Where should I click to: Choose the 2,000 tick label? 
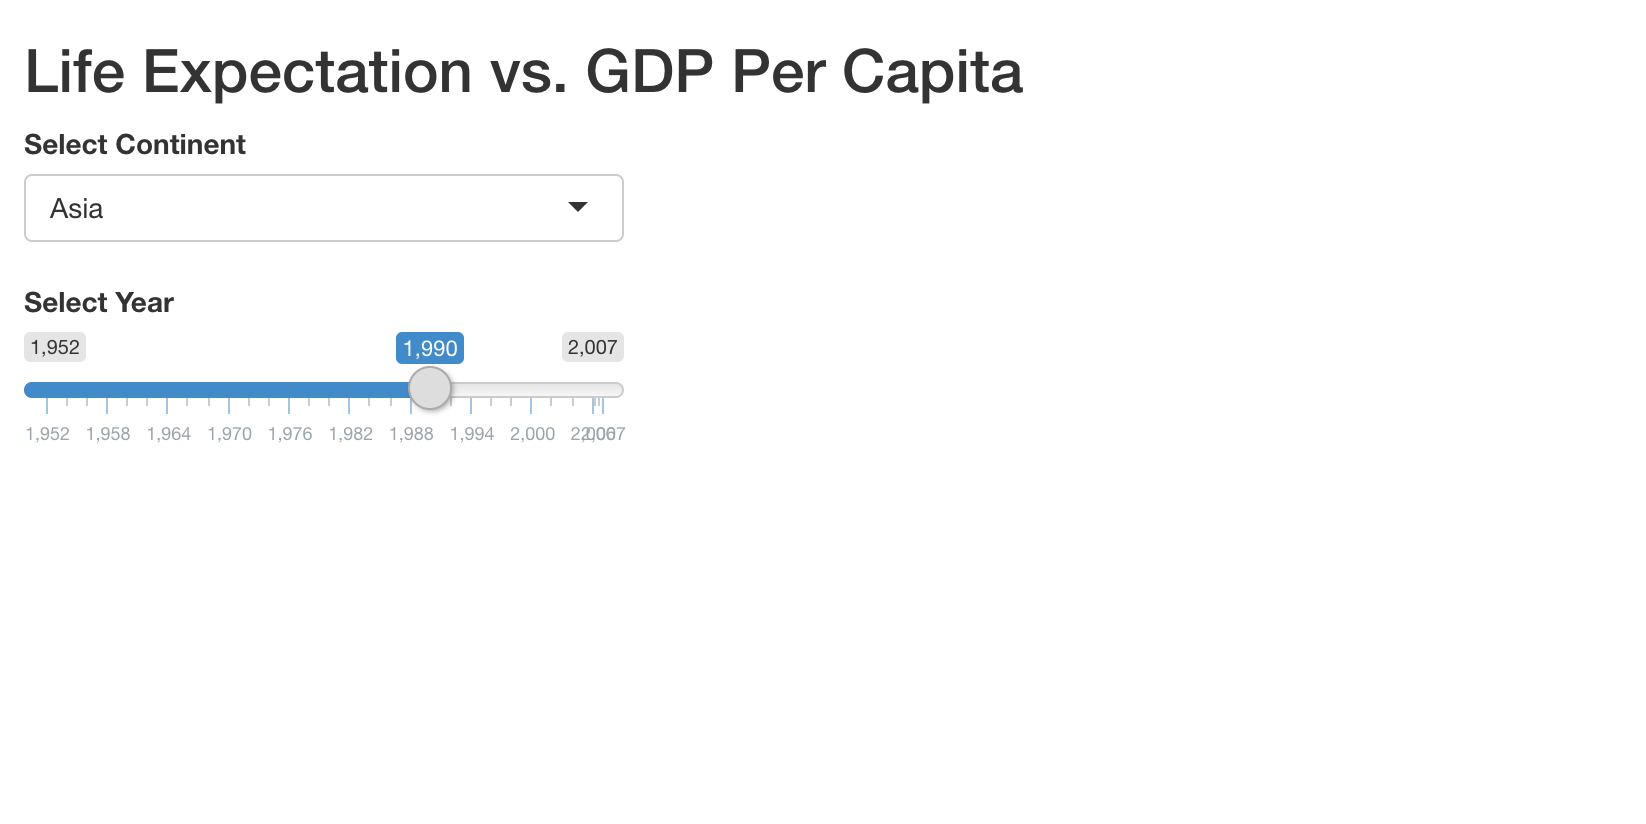532,434
